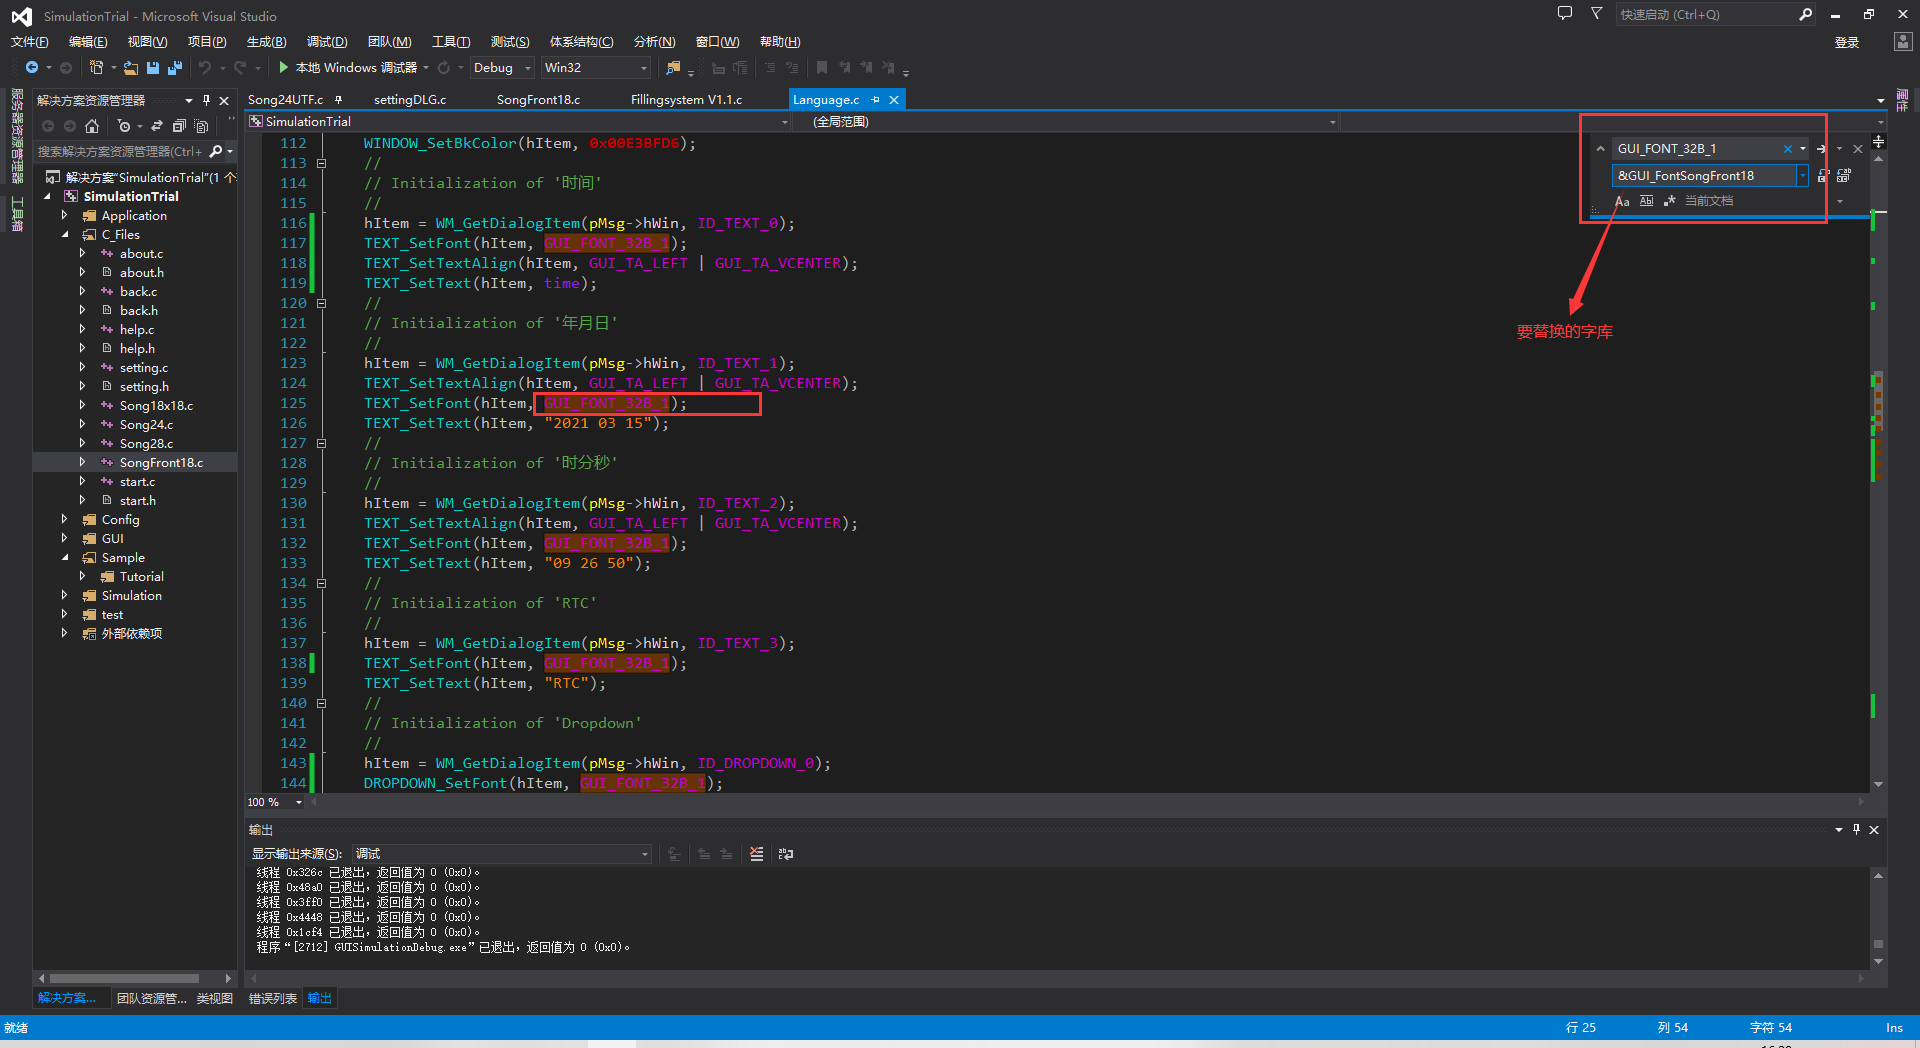Open the 生成(B) menu
The width and height of the screenshot is (1920, 1048).
266,42
